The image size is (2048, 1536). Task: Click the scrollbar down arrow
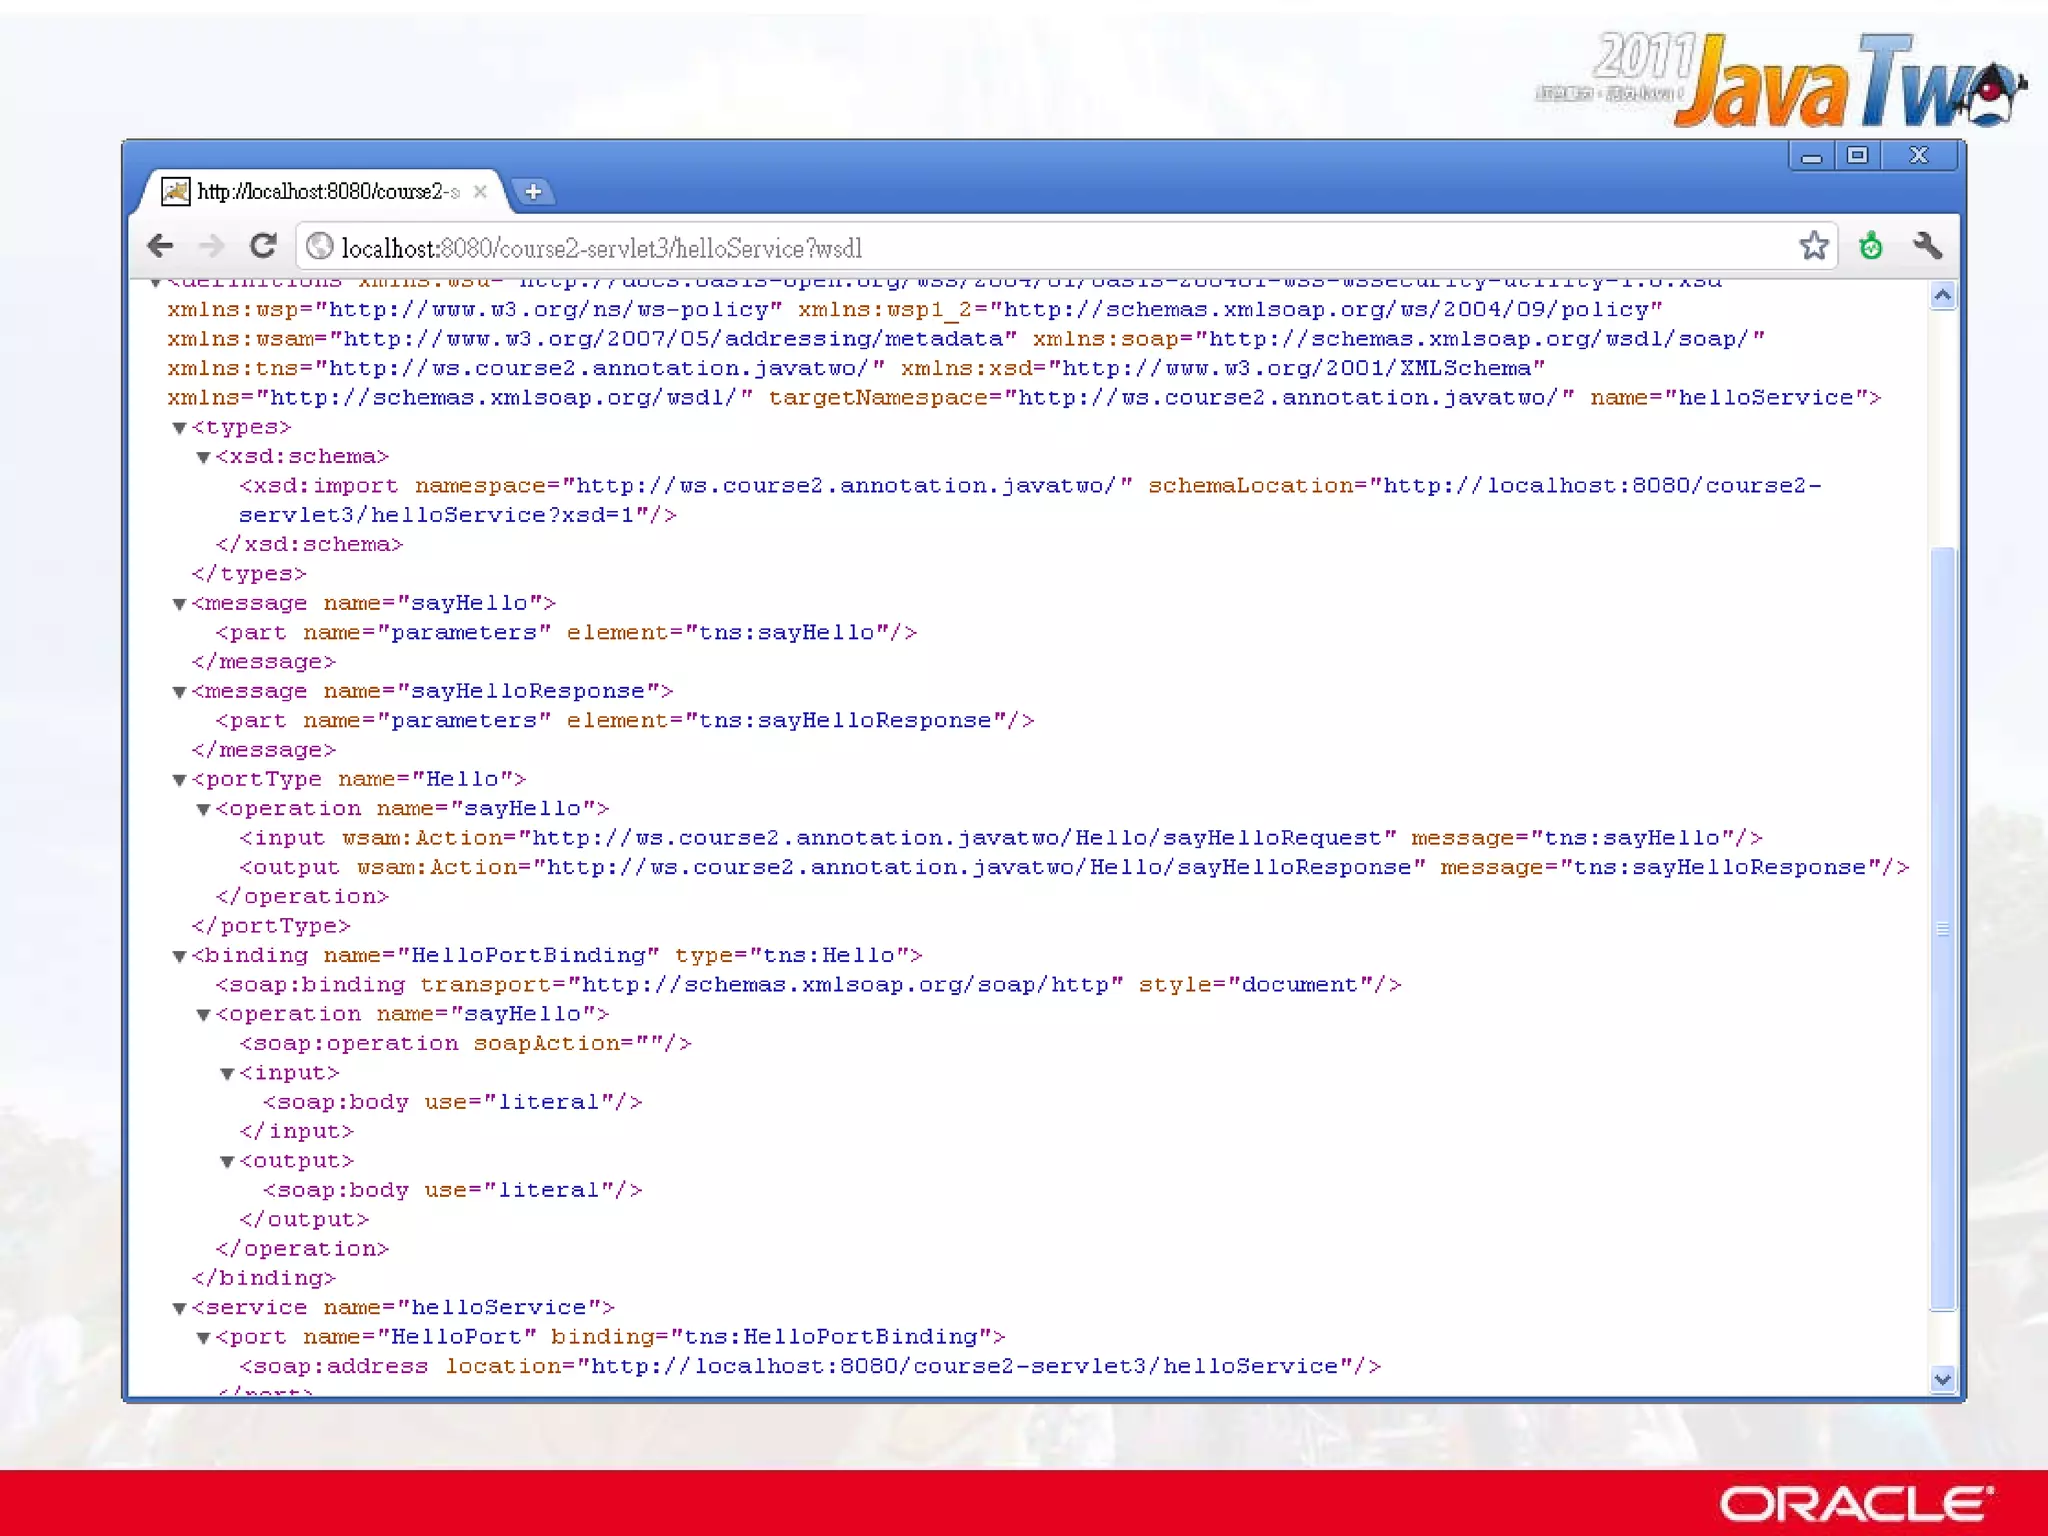pyautogui.click(x=1942, y=1380)
